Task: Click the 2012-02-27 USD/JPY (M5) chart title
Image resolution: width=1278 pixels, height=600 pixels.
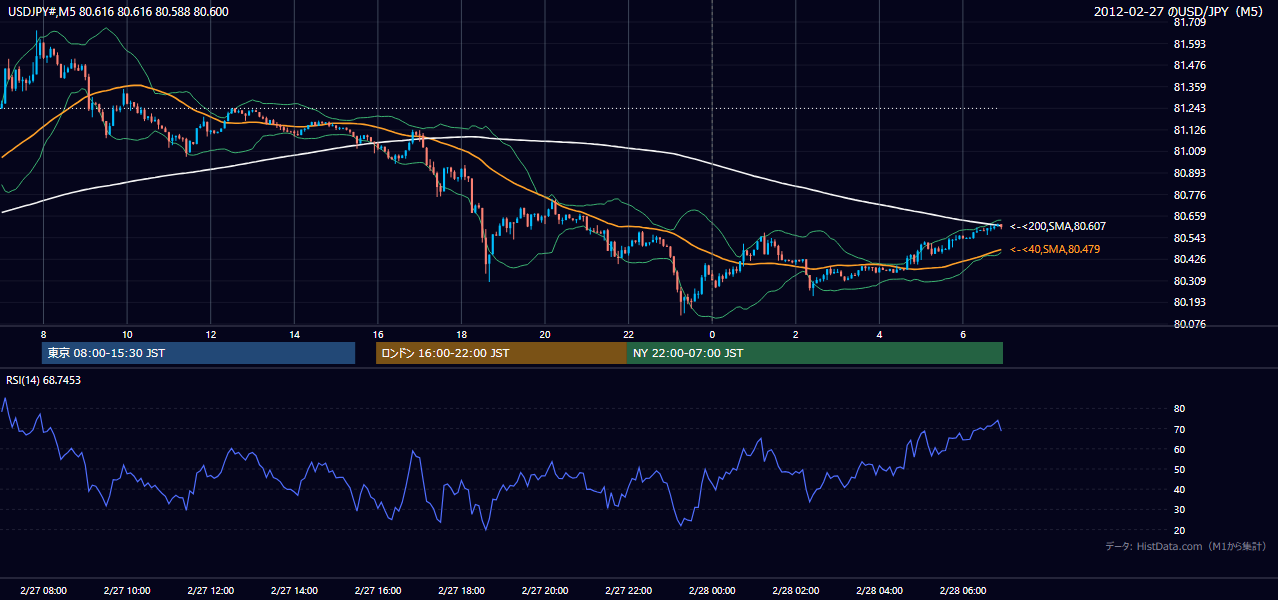Action: click(x=1180, y=11)
